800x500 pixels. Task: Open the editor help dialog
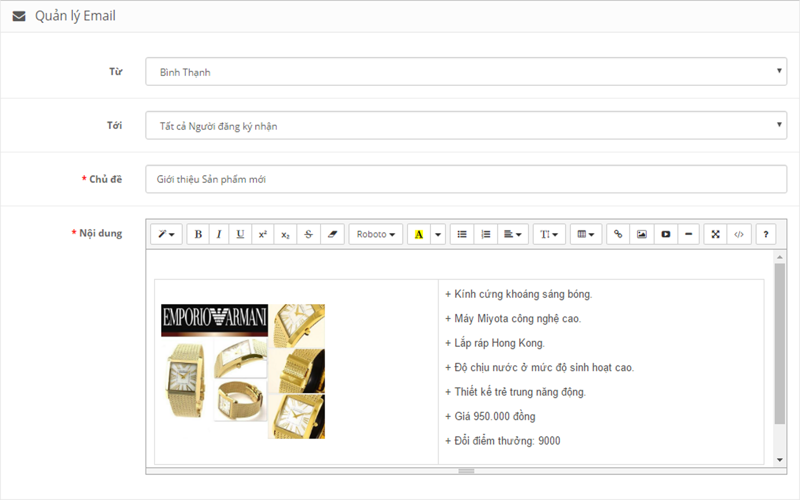tap(766, 234)
